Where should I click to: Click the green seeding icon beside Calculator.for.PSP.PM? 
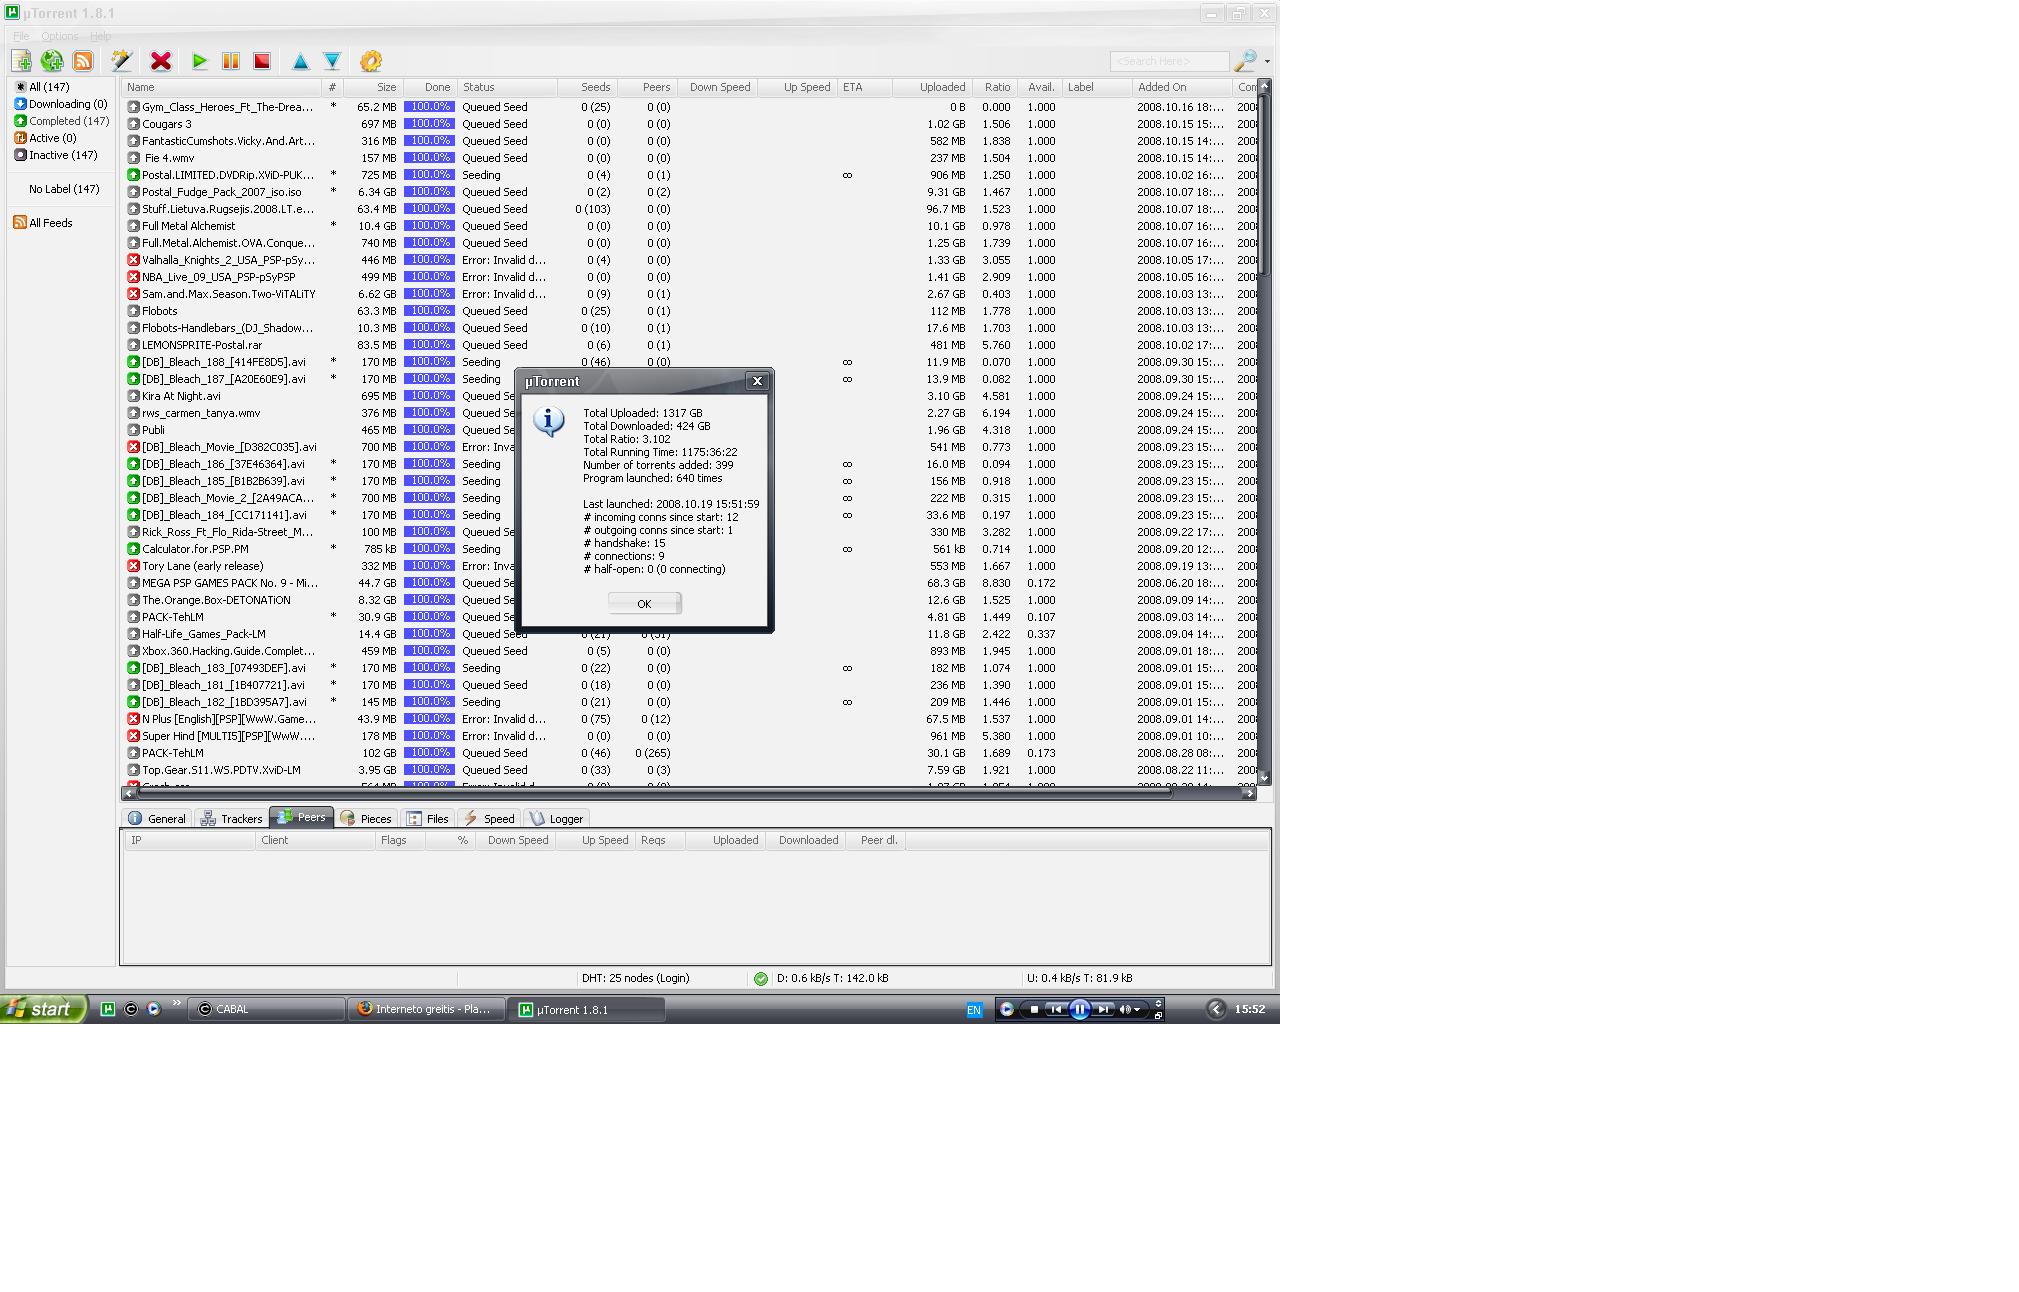pyautogui.click(x=133, y=549)
